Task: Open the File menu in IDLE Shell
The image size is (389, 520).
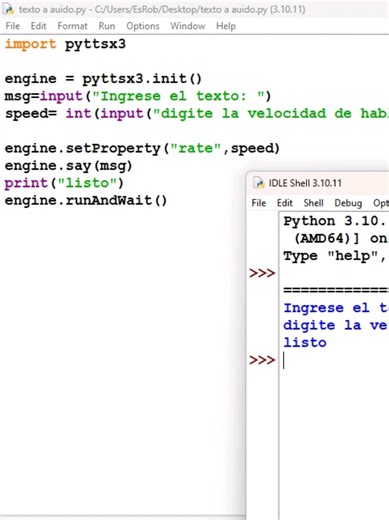Action: point(259,203)
